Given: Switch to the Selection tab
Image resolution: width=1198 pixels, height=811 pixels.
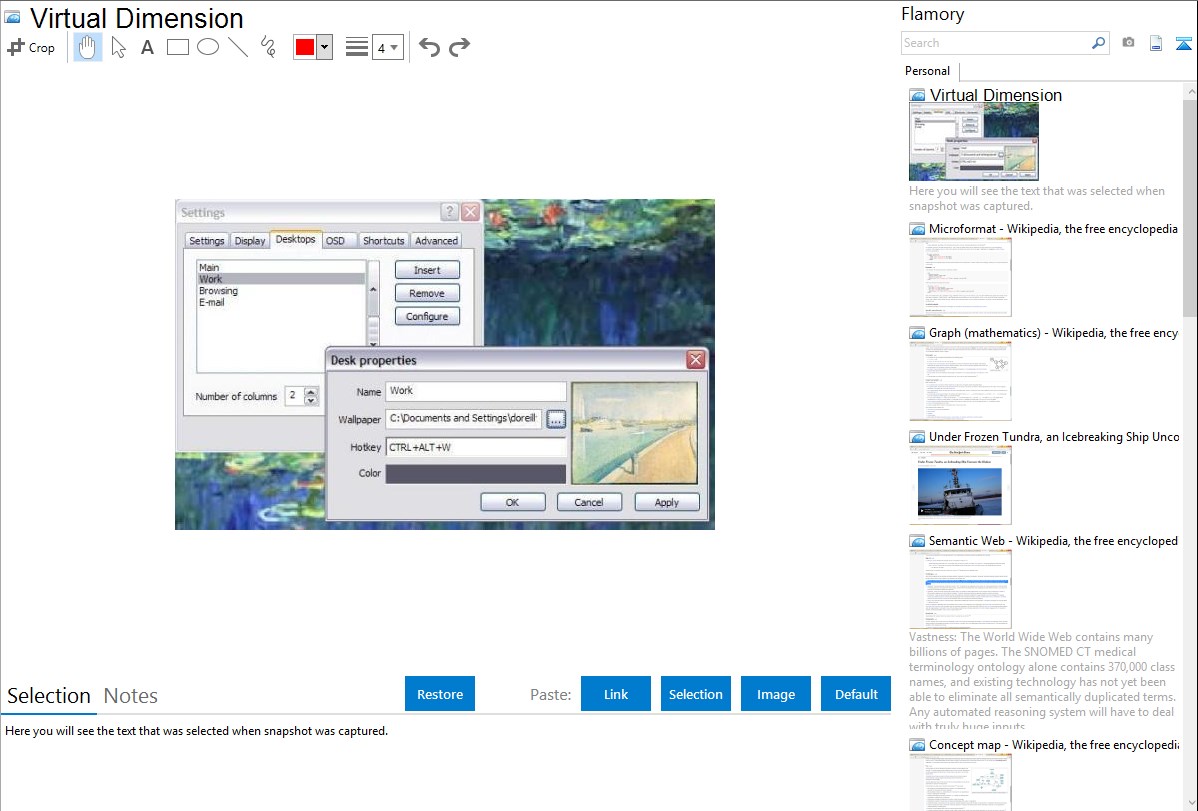Looking at the screenshot, I should 49,696.
